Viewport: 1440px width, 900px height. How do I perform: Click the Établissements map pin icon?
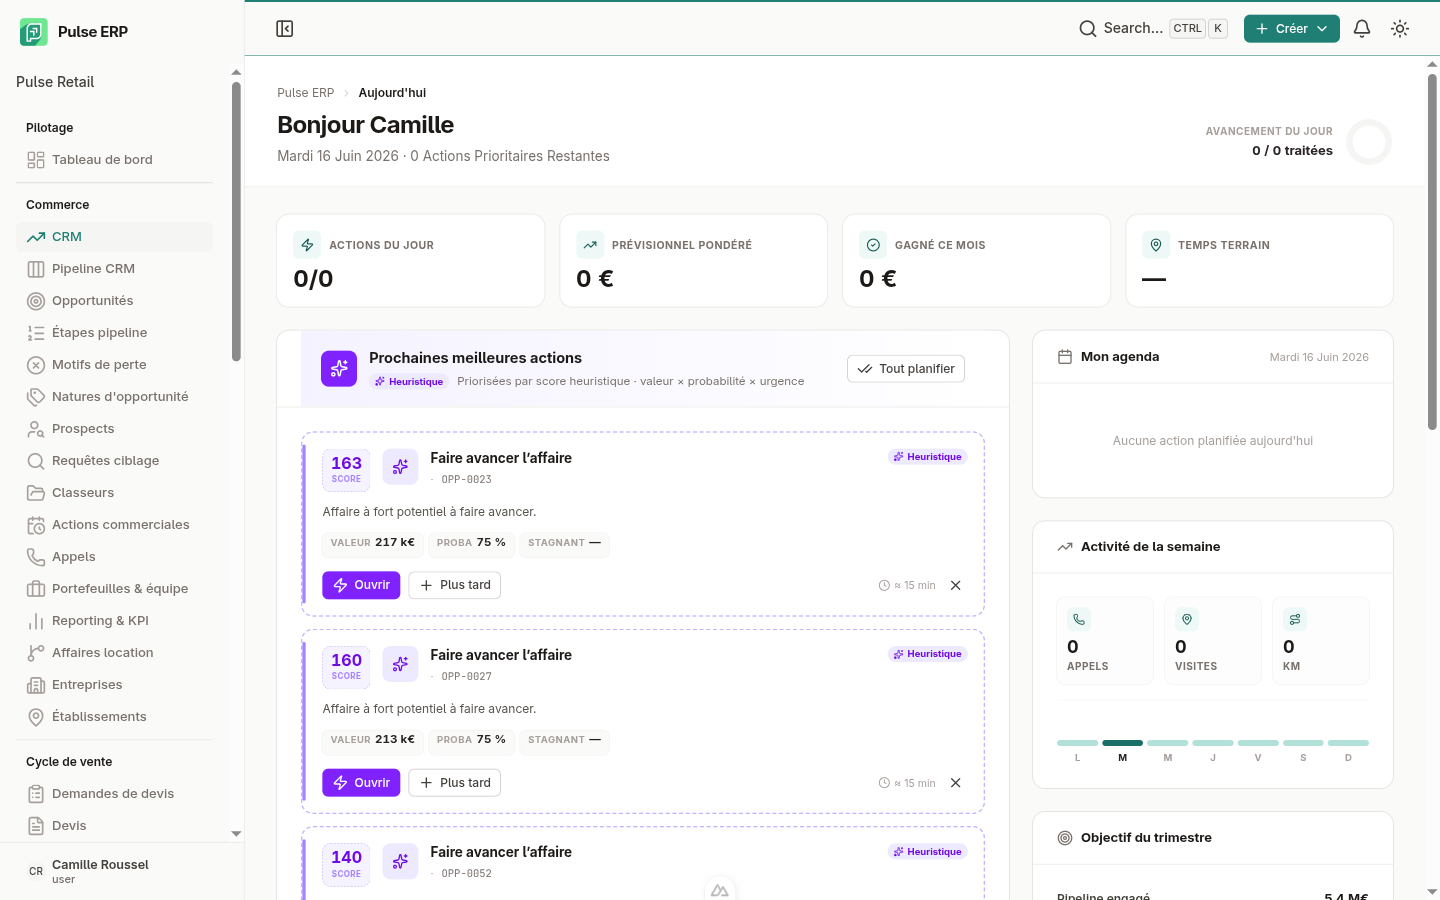click(x=36, y=717)
